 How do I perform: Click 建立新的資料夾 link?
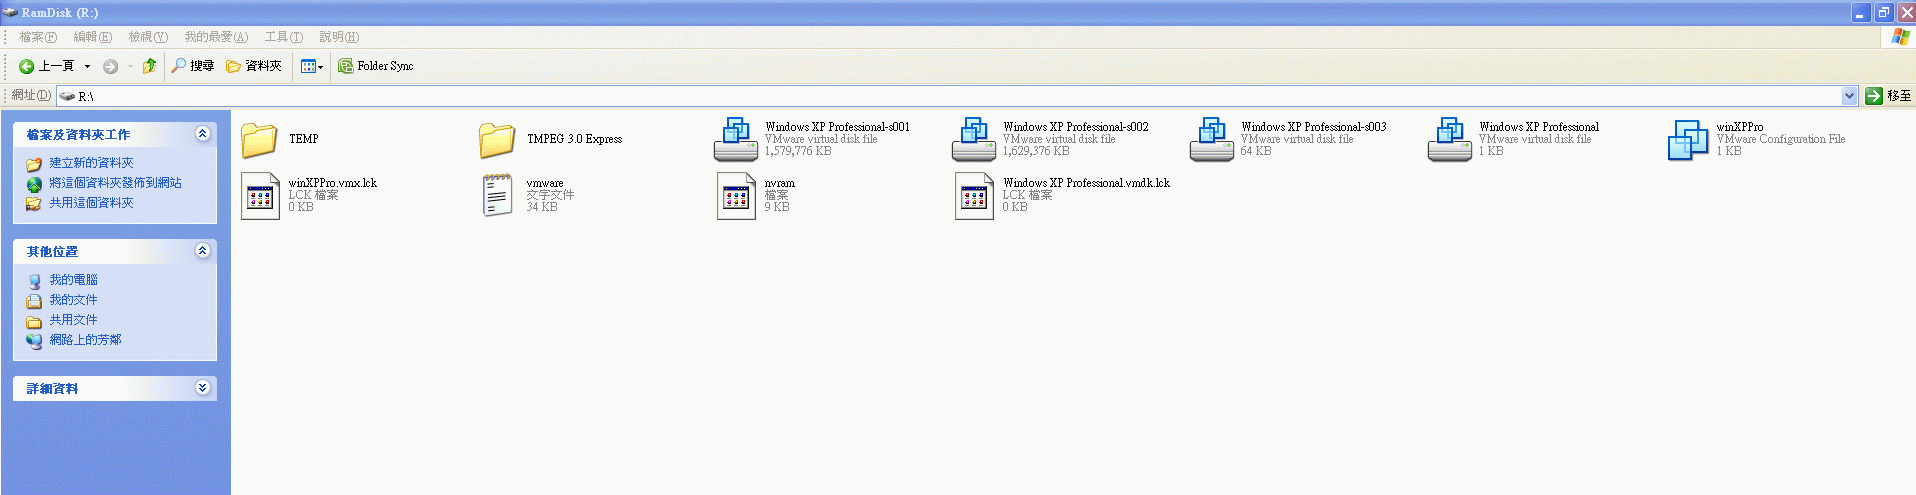coord(91,163)
